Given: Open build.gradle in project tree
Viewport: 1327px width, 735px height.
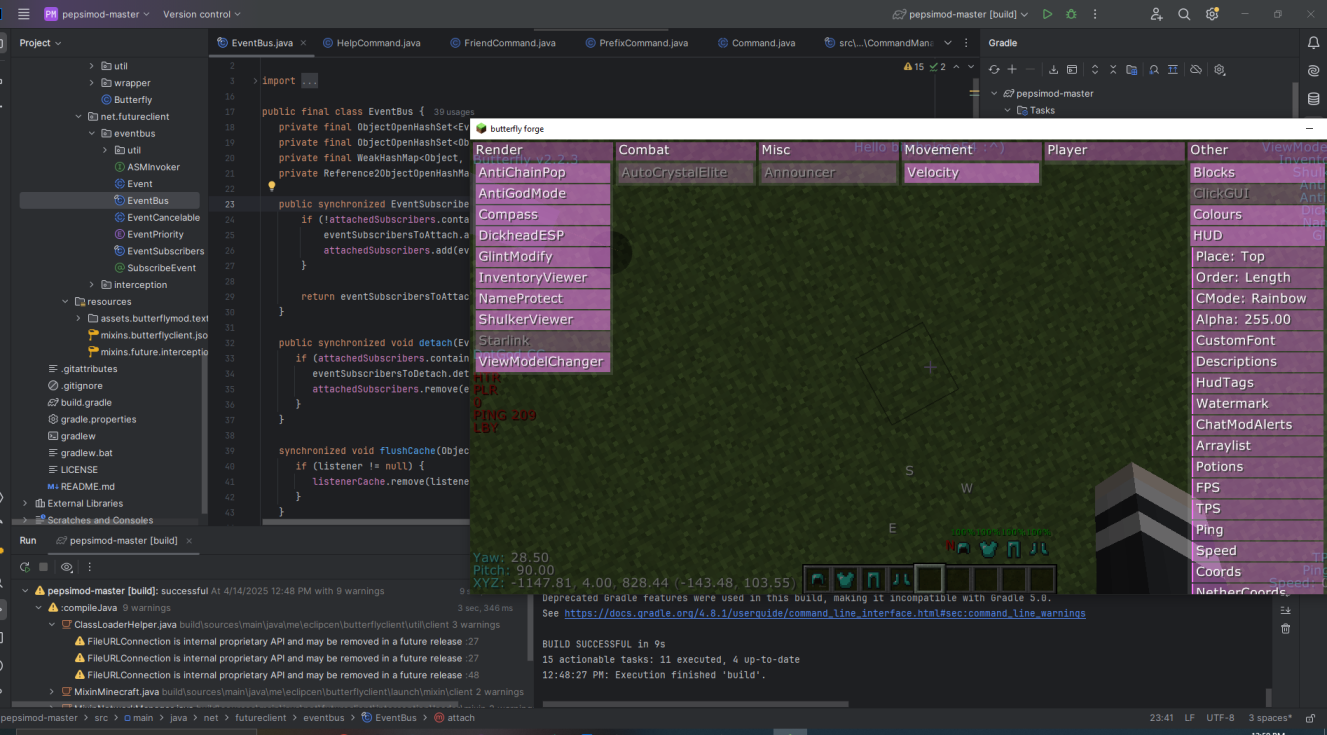Looking at the screenshot, I should (85, 402).
